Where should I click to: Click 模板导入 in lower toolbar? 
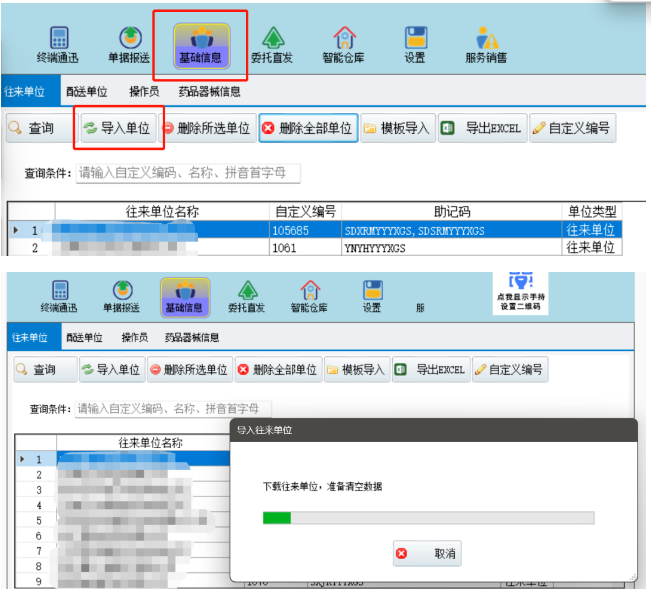(357, 369)
